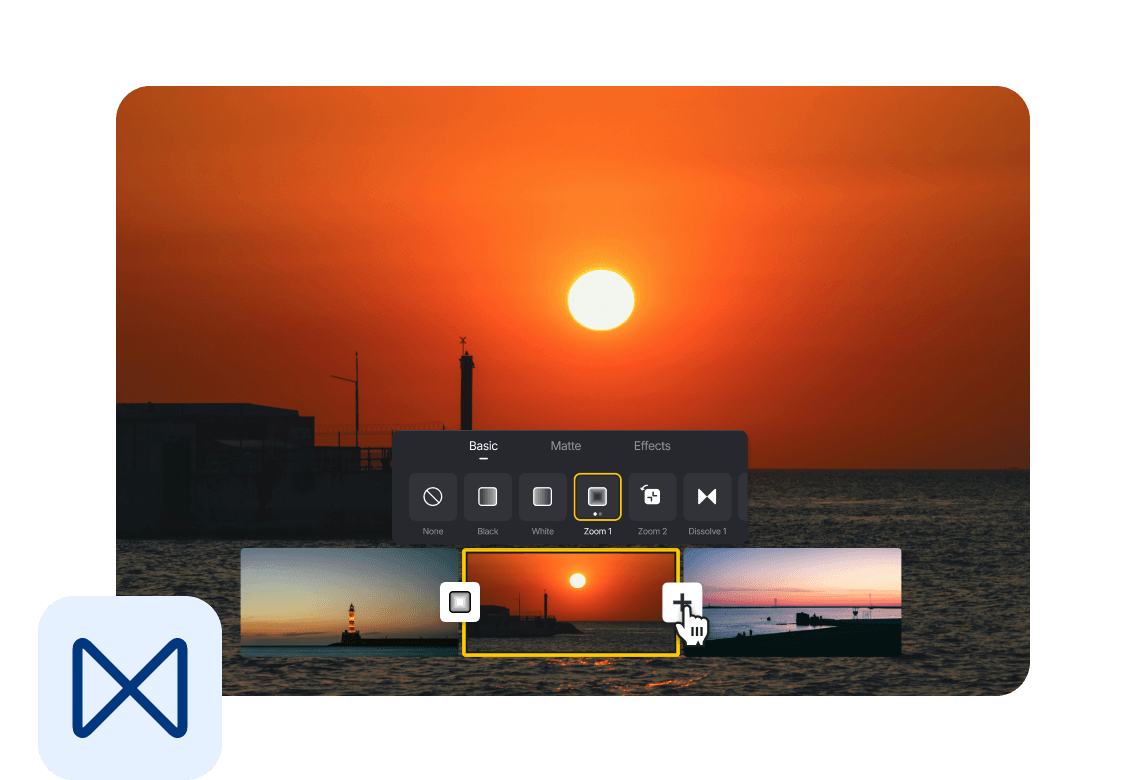Select the lighthouse clip thumbnail

(x=350, y=602)
